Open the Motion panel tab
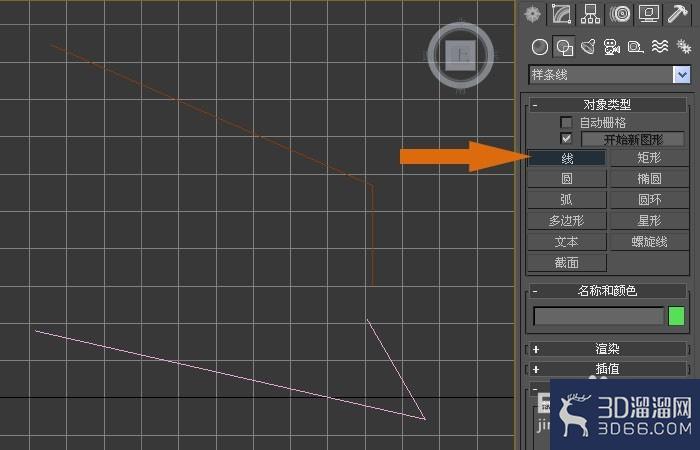Image resolution: width=700 pixels, height=450 pixels. 620,14
